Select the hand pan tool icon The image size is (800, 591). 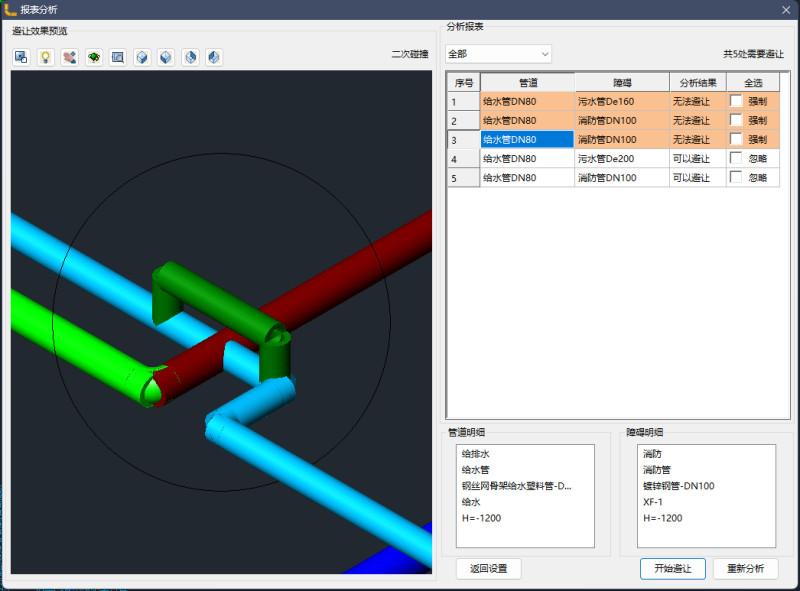[x=70, y=57]
